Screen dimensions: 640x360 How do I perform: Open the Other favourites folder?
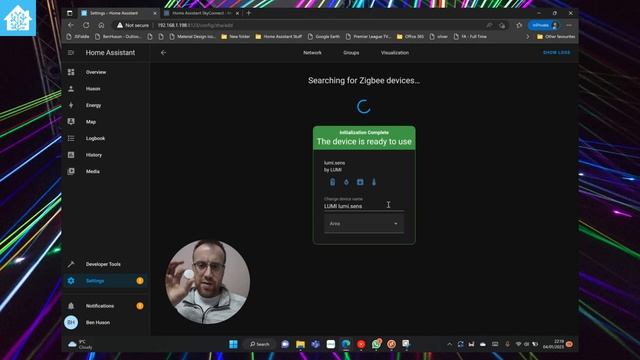pyautogui.click(x=556, y=36)
